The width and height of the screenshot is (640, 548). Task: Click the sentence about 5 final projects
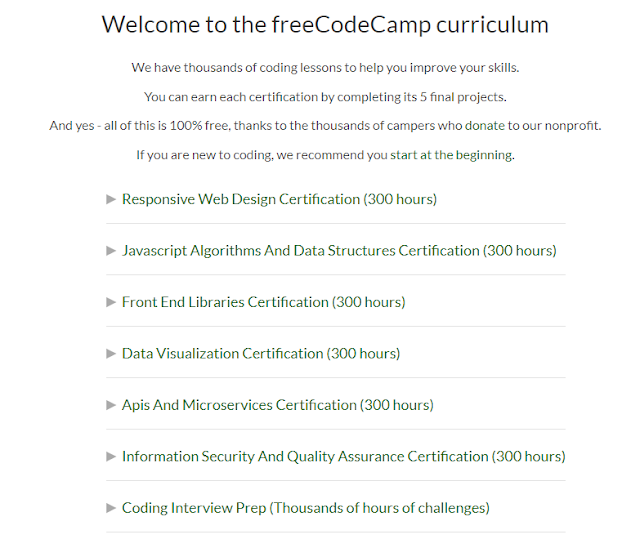[x=325, y=97]
